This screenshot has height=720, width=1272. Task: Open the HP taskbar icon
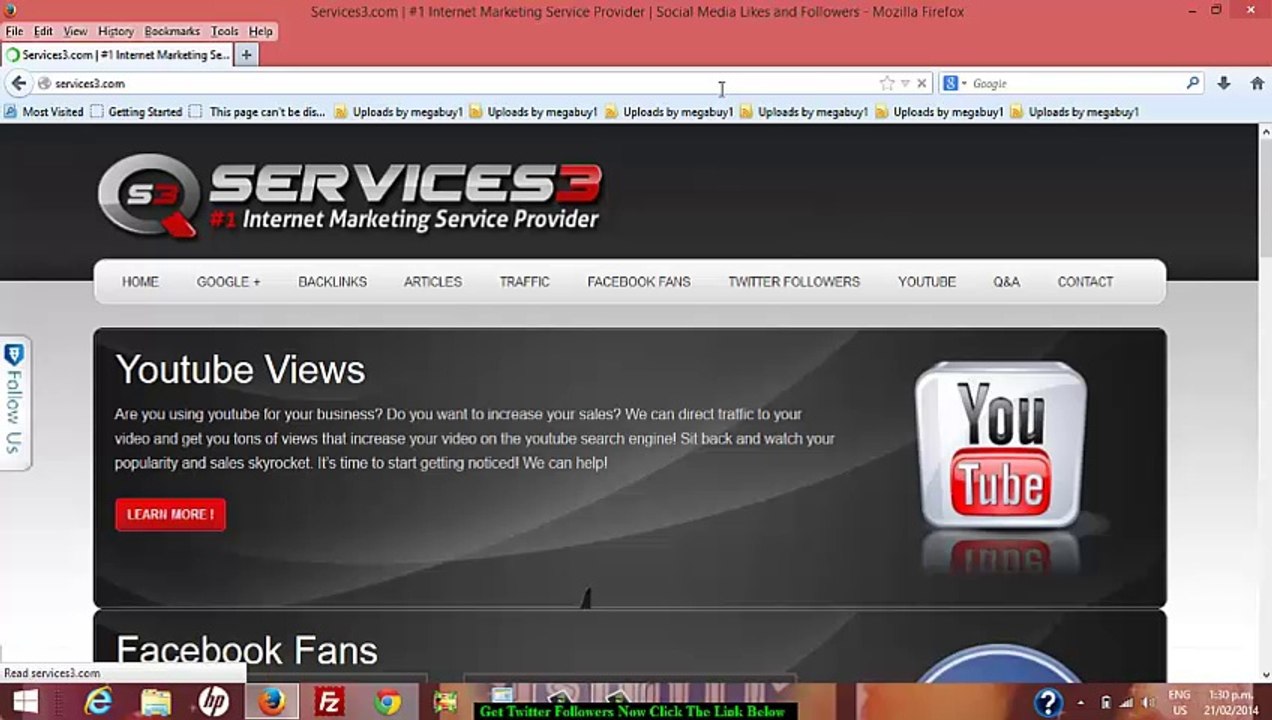pyautogui.click(x=213, y=702)
